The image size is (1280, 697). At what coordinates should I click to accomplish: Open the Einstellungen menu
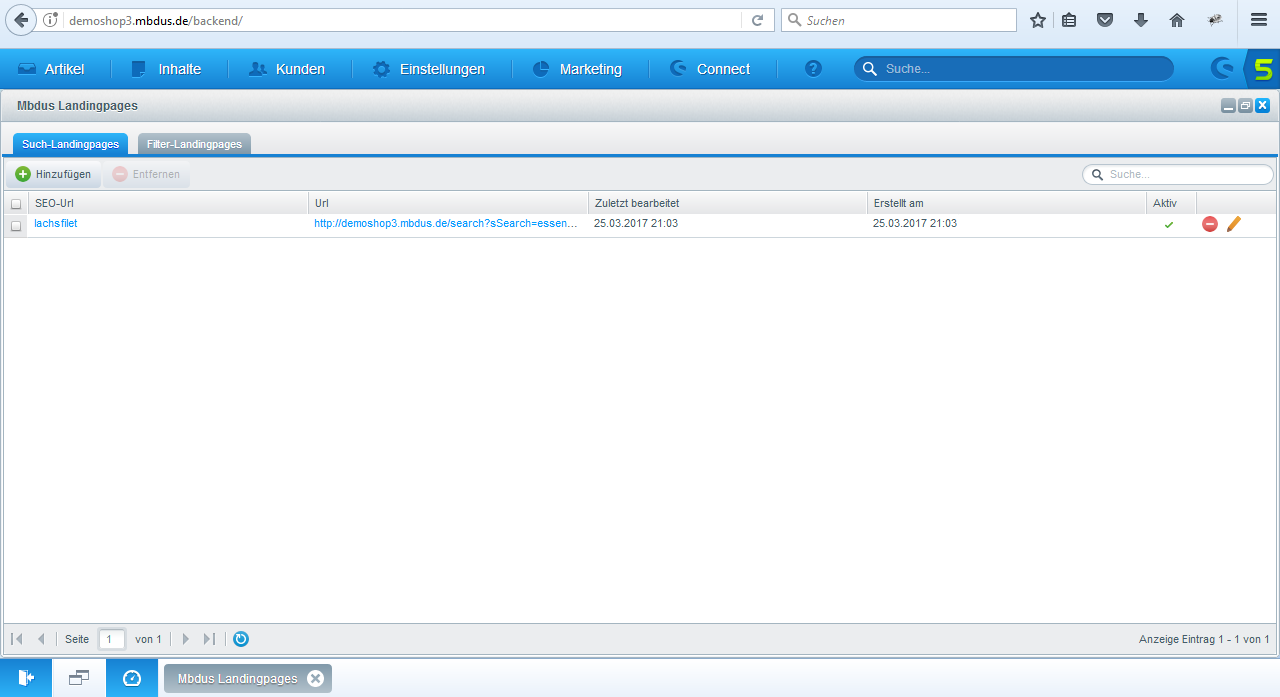click(429, 69)
